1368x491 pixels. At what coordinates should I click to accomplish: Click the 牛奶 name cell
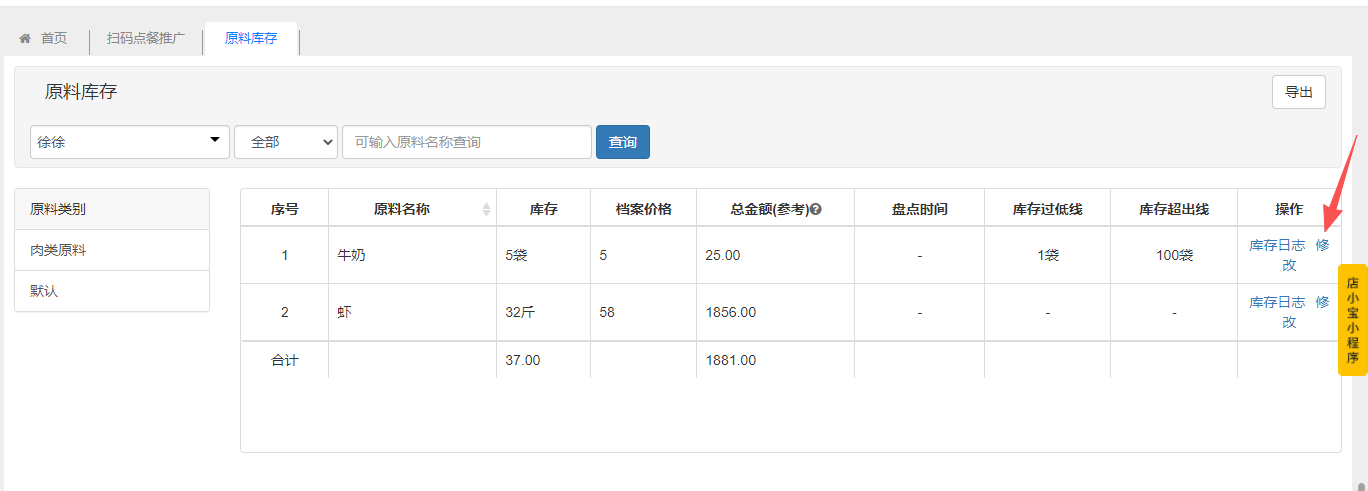352,255
